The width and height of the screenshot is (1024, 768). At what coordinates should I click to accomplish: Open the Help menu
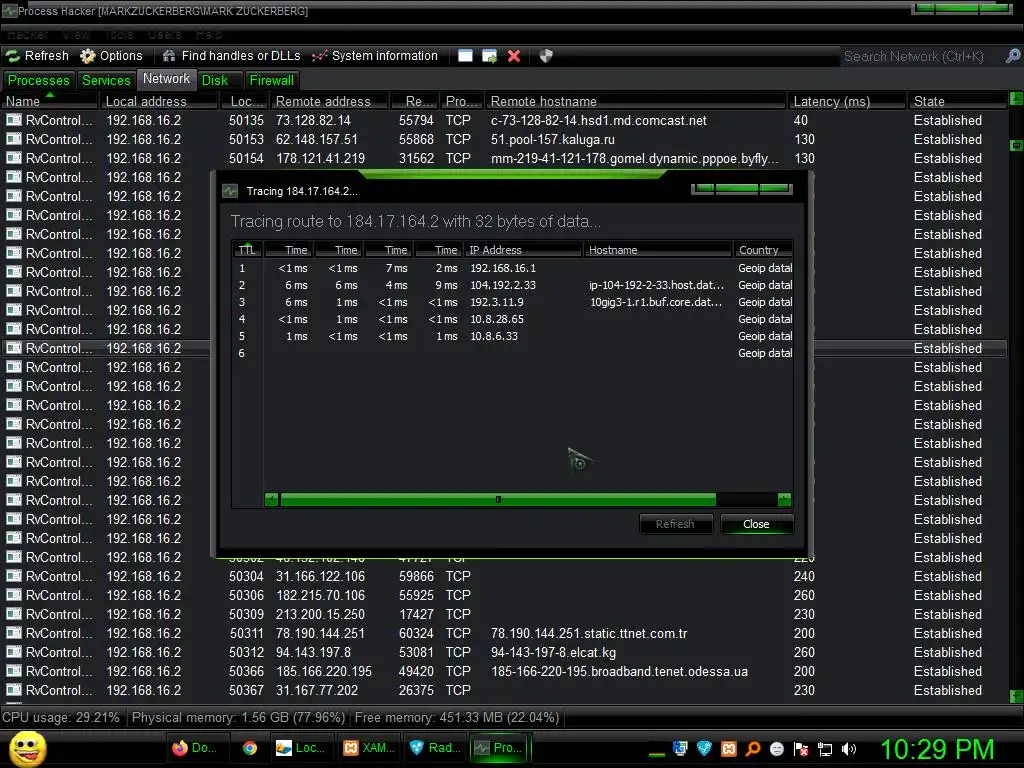coord(208,35)
